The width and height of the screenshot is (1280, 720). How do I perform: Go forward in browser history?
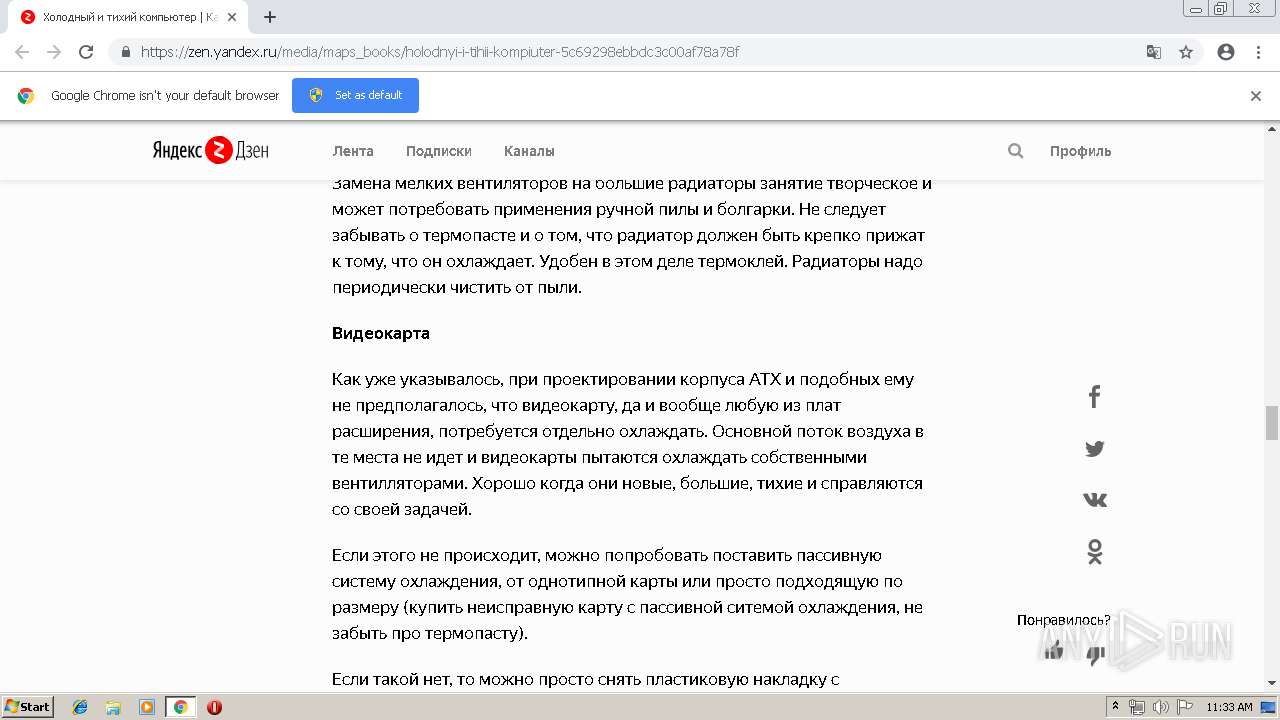[54, 52]
